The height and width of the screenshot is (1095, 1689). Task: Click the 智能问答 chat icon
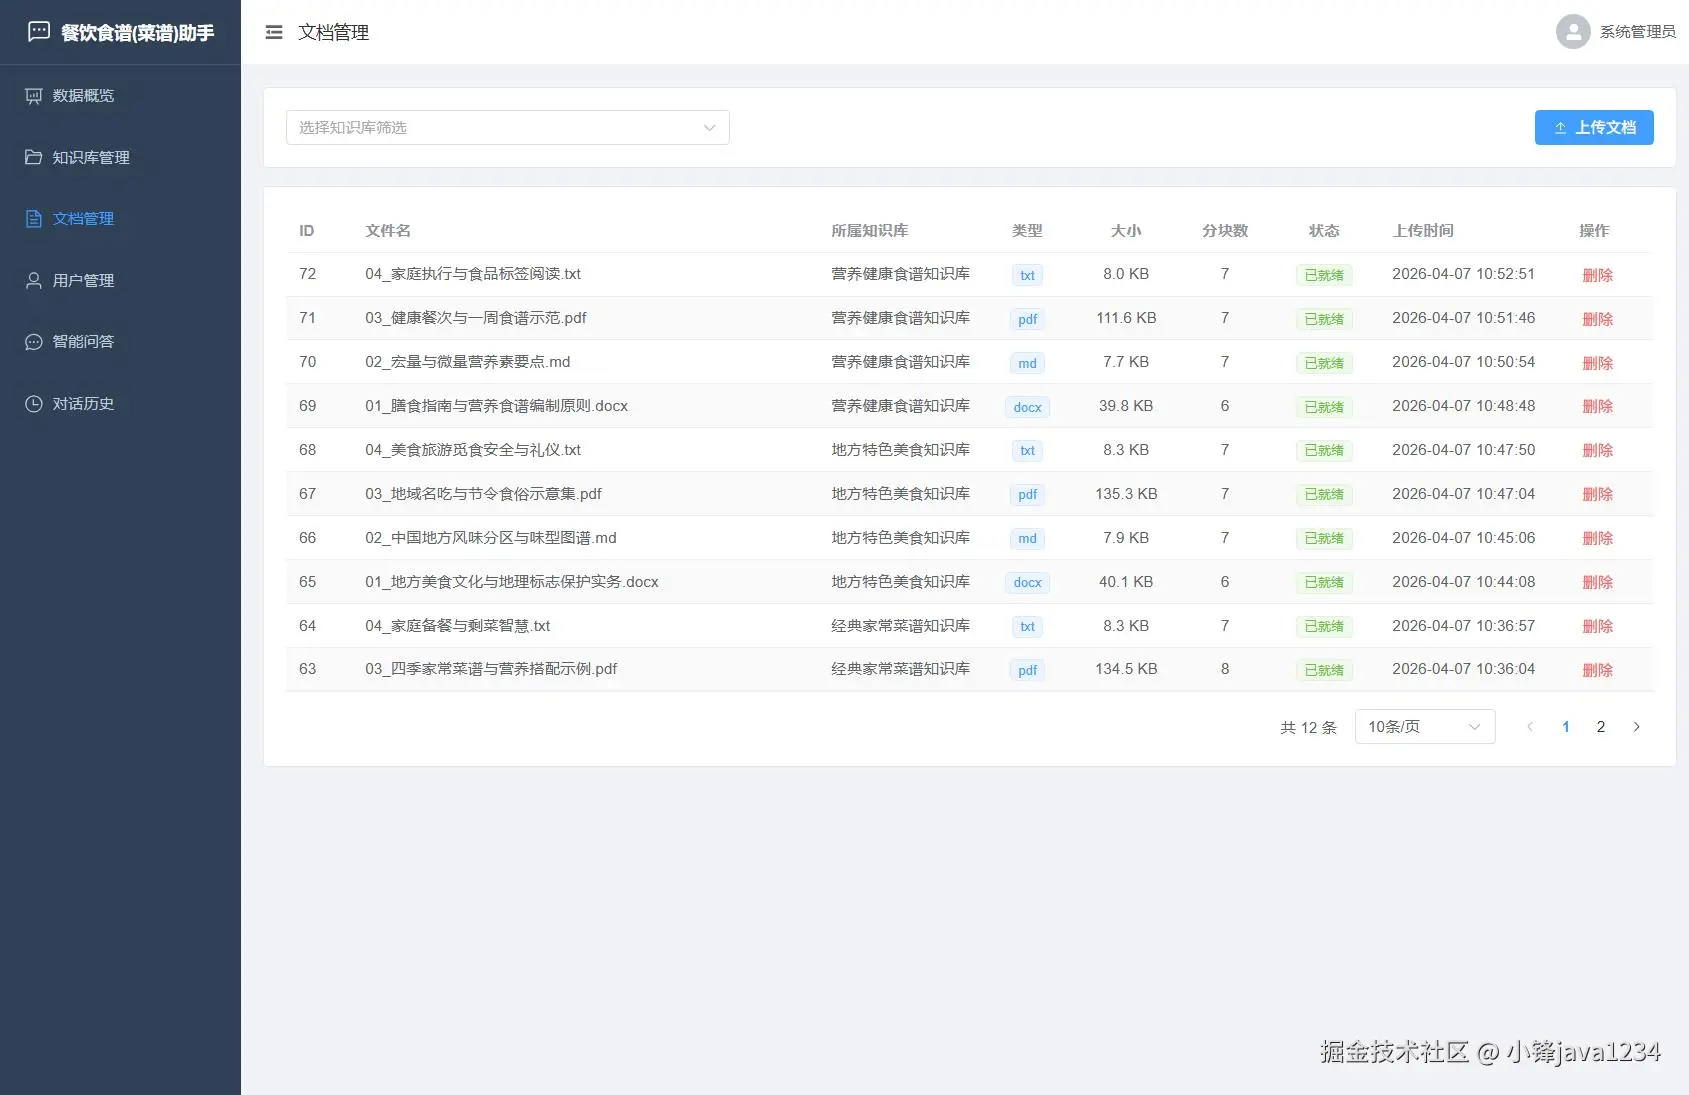click(x=34, y=342)
